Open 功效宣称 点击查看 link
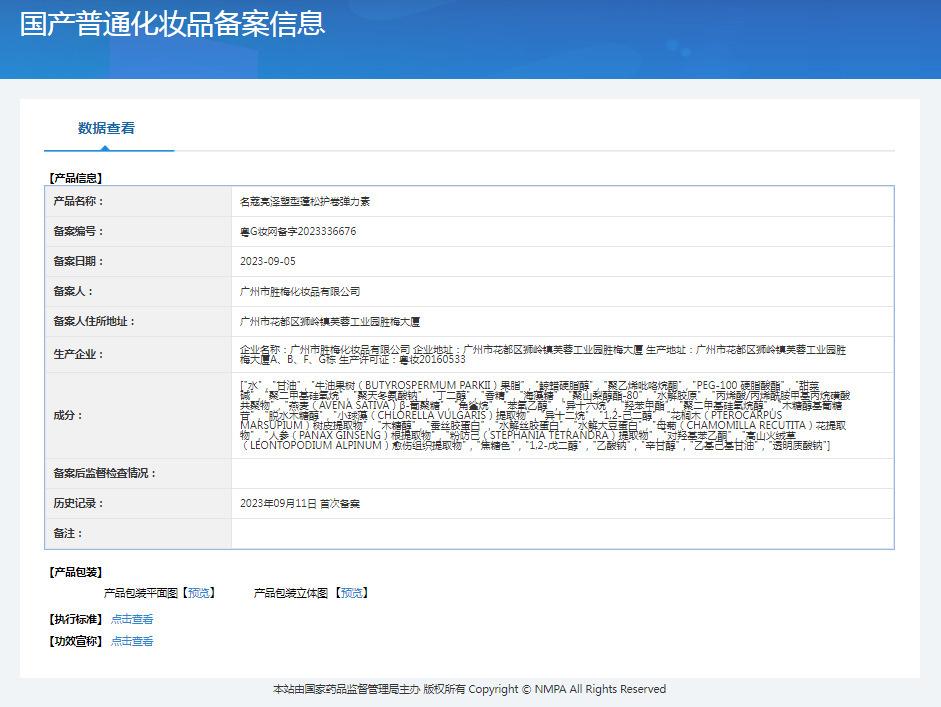This screenshot has width=941, height=707. 132,641
